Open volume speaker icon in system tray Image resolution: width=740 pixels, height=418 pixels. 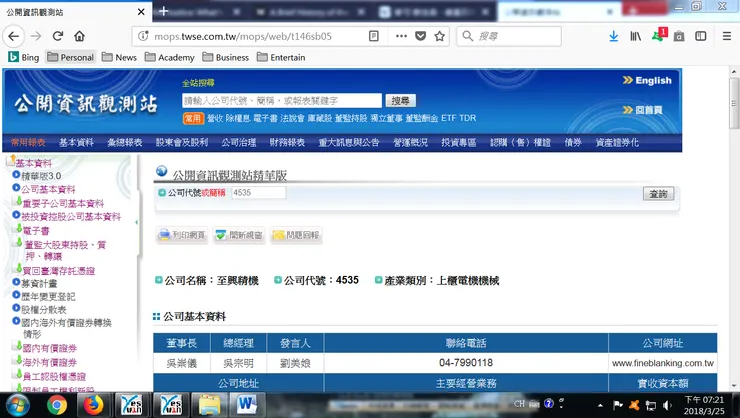(x=667, y=405)
